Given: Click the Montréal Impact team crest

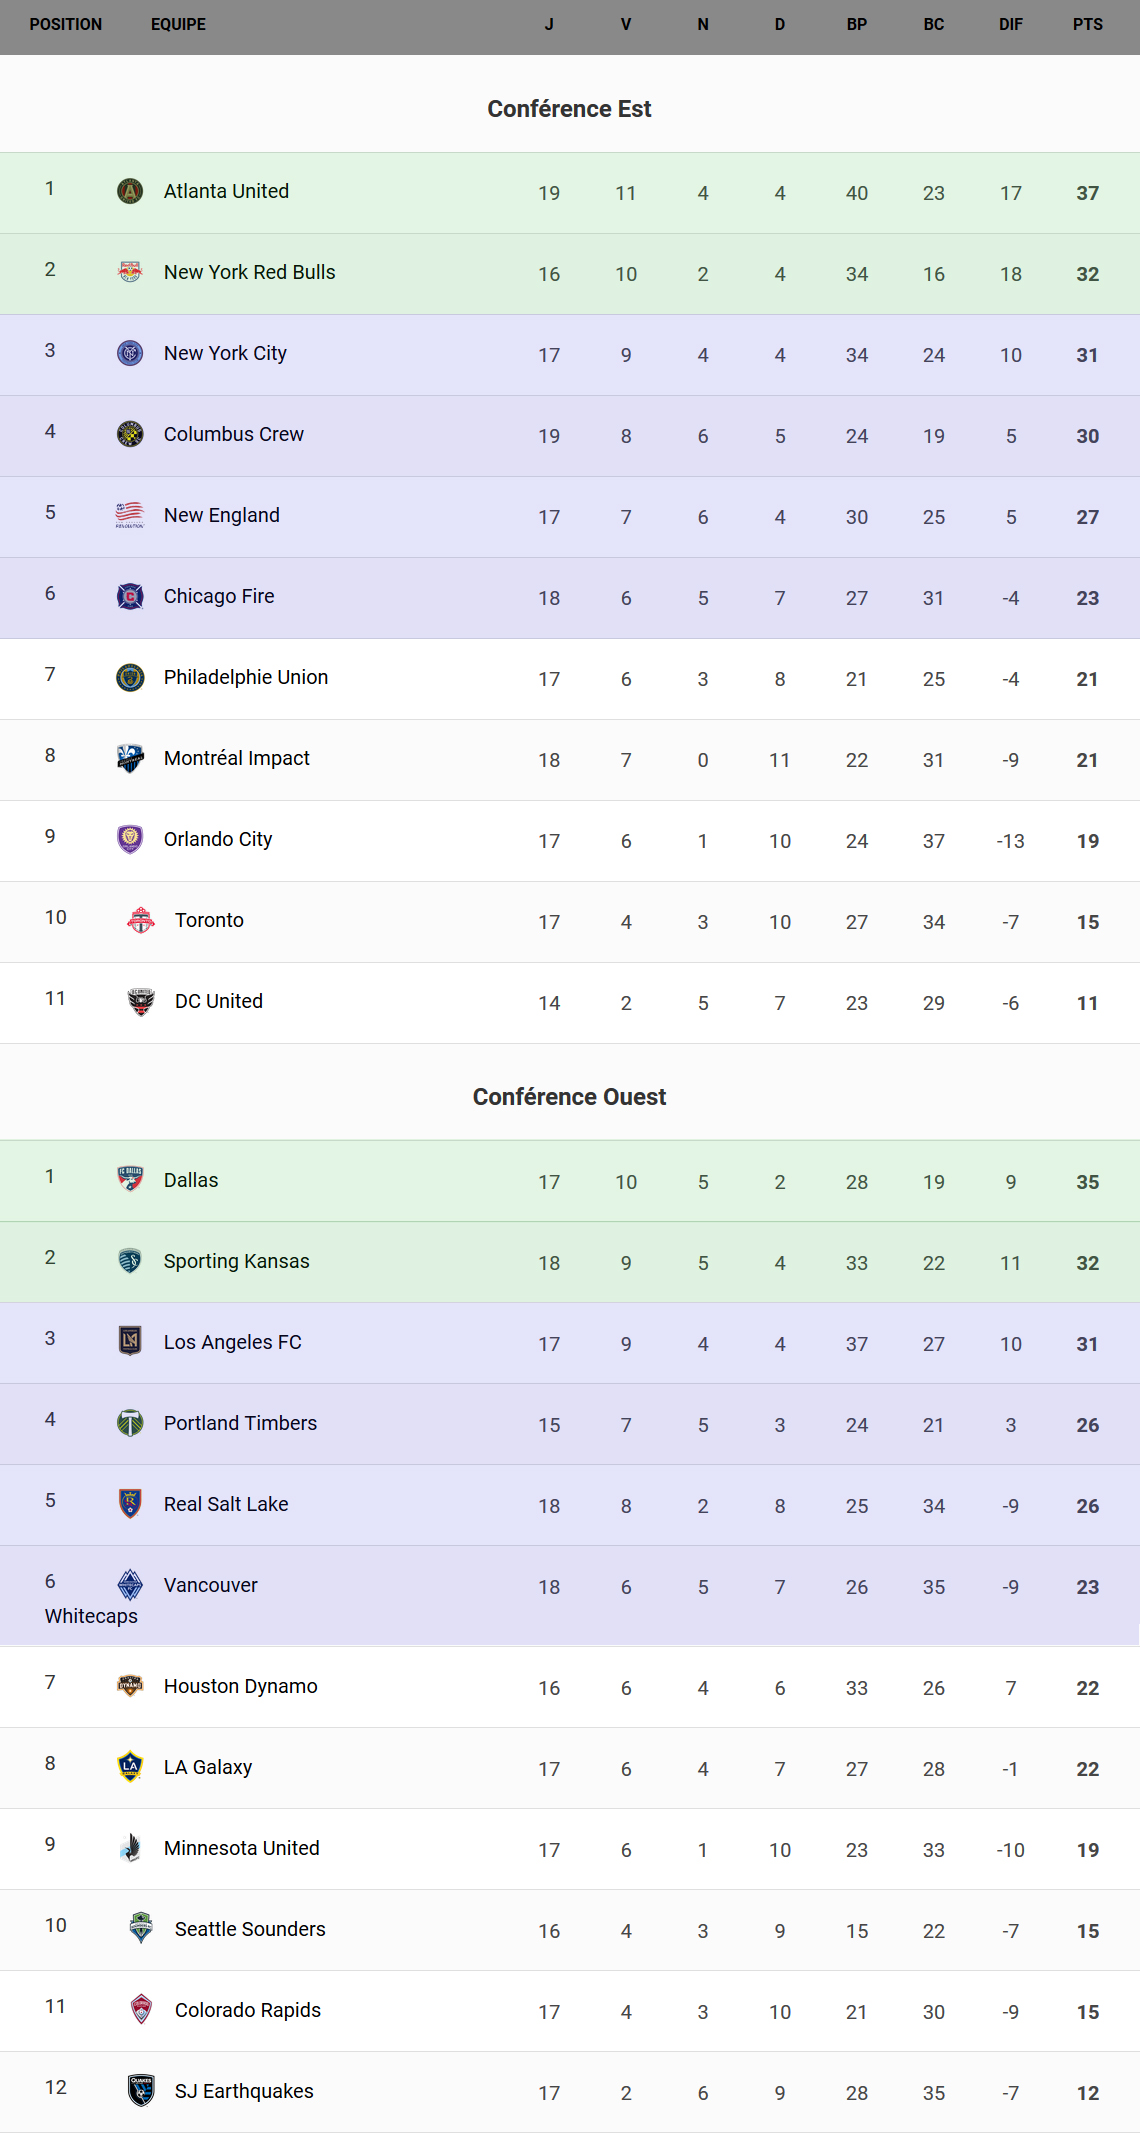Looking at the screenshot, I should click(x=130, y=758).
